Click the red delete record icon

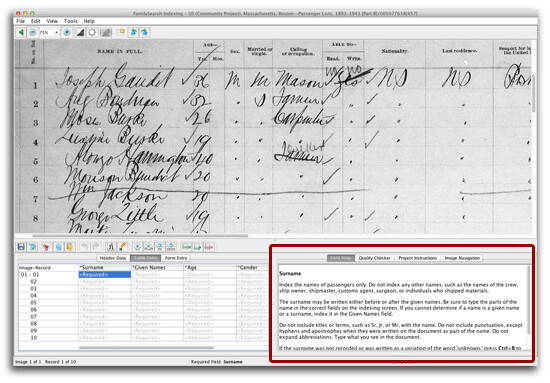point(209,247)
